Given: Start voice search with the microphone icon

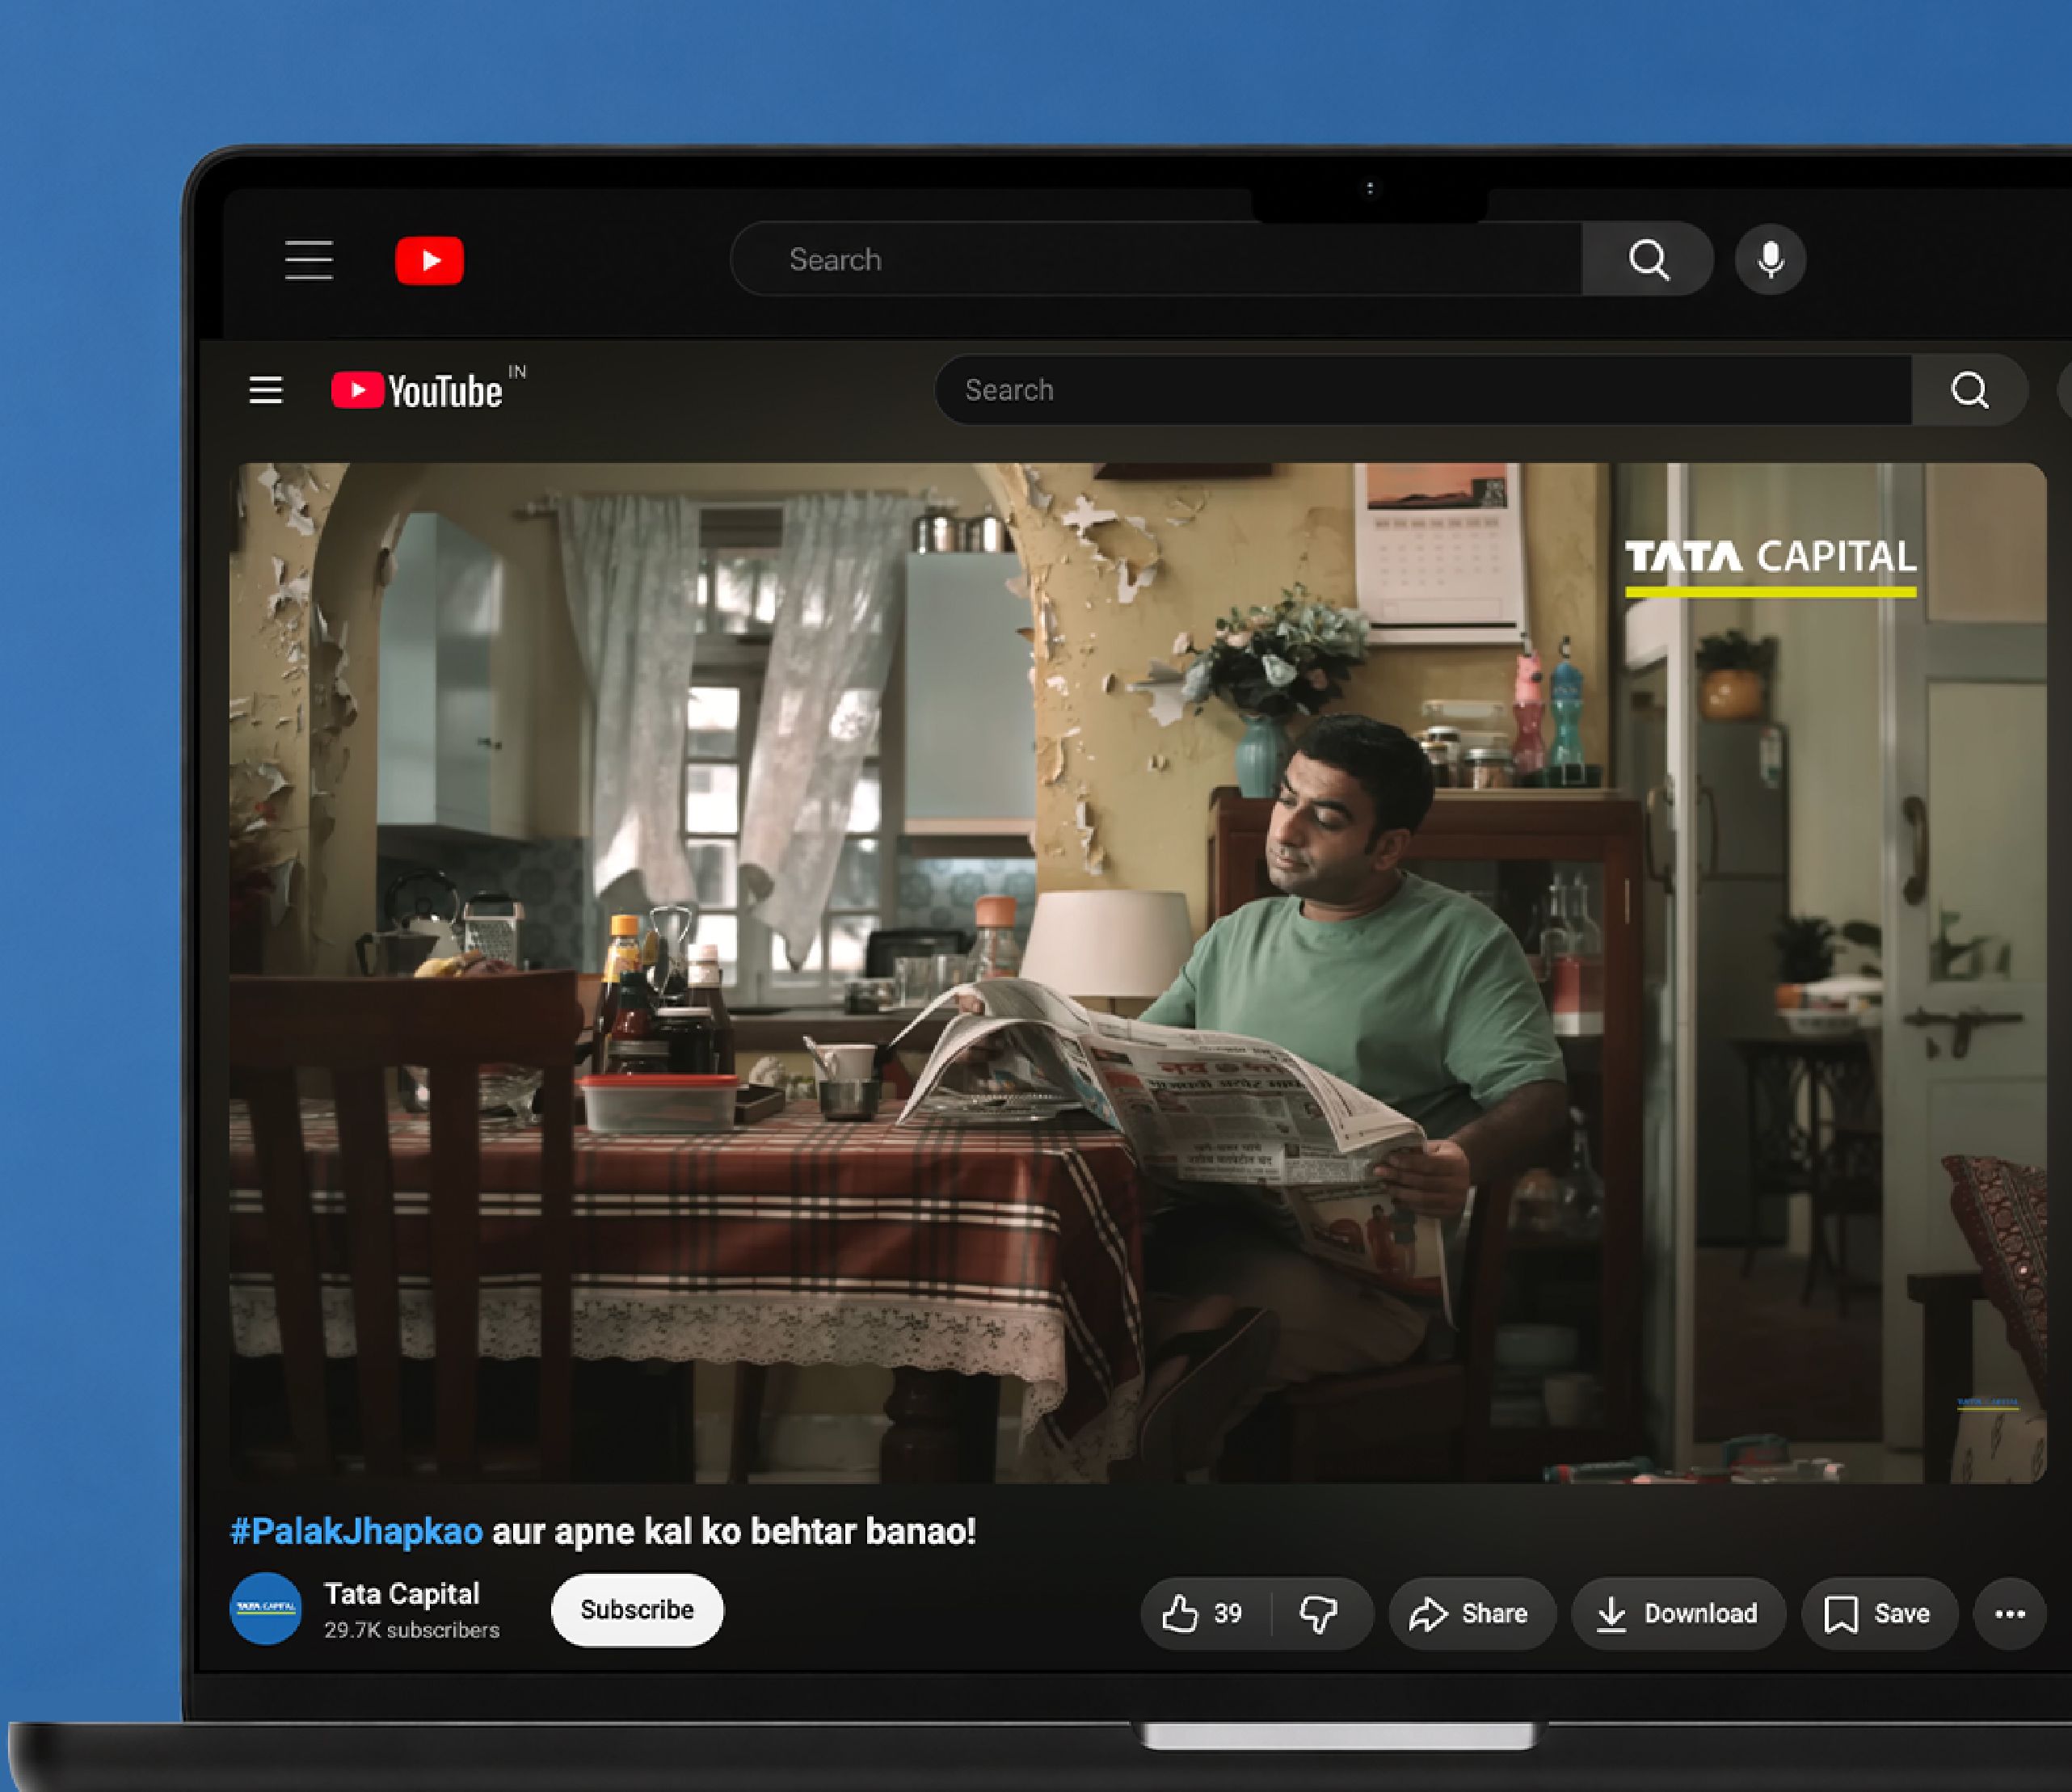Looking at the screenshot, I should click(1770, 259).
